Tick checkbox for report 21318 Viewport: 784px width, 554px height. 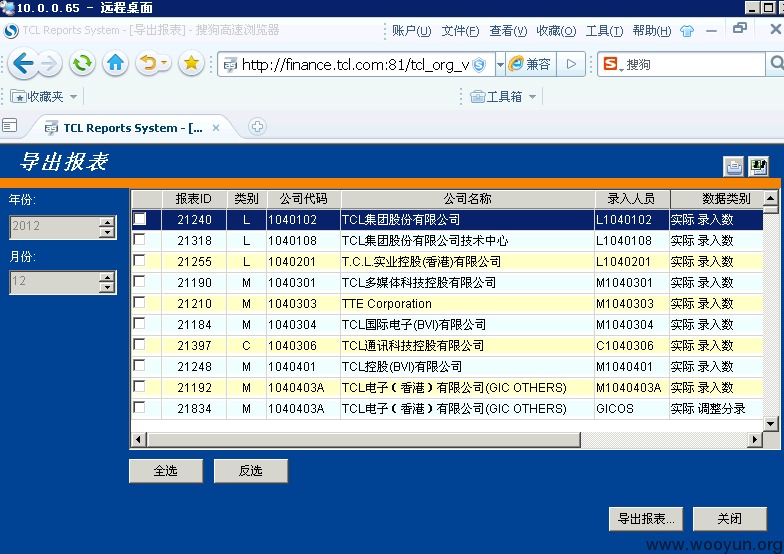pyautogui.click(x=140, y=240)
